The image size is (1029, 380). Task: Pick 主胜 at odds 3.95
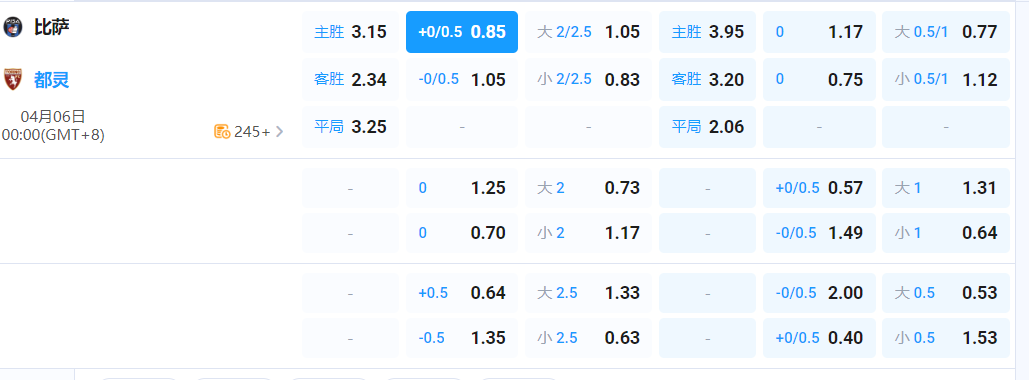[707, 32]
